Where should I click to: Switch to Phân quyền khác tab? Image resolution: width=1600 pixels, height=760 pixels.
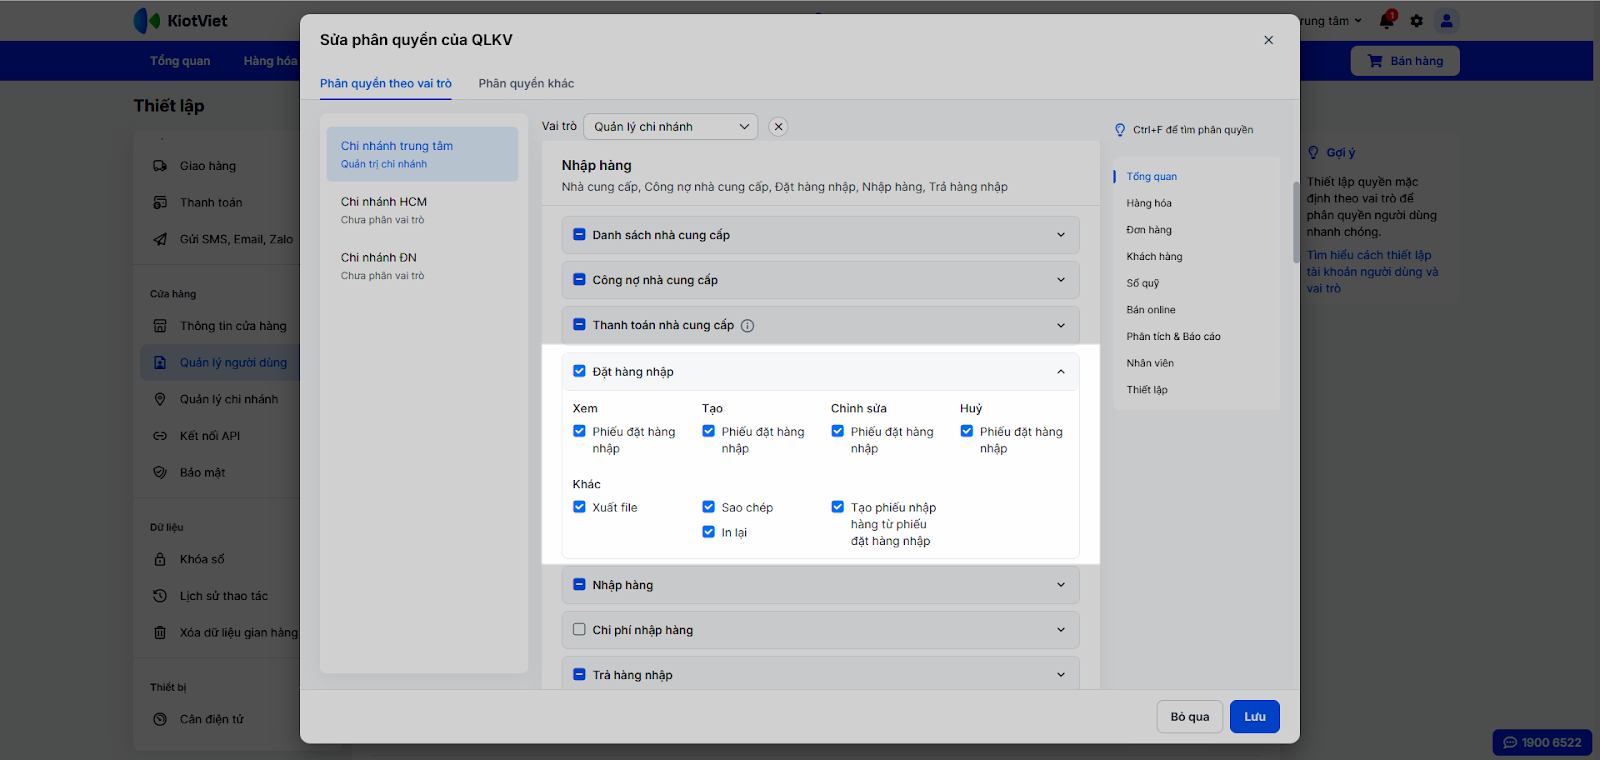tap(526, 84)
